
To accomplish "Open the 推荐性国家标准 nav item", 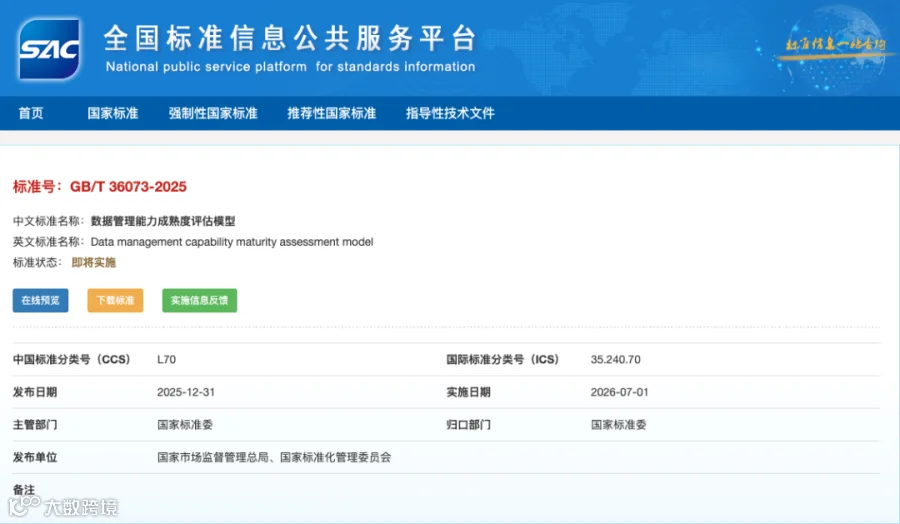I will tap(332, 113).
